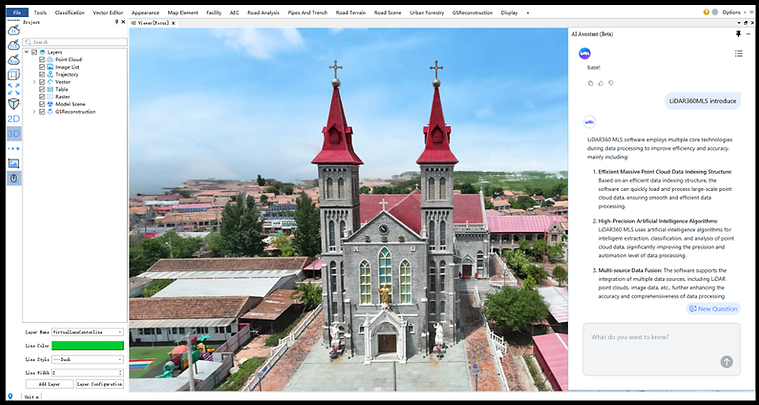The width and height of the screenshot is (759, 405).
Task: Switch to the GS Viewer tab
Action: coord(150,23)
